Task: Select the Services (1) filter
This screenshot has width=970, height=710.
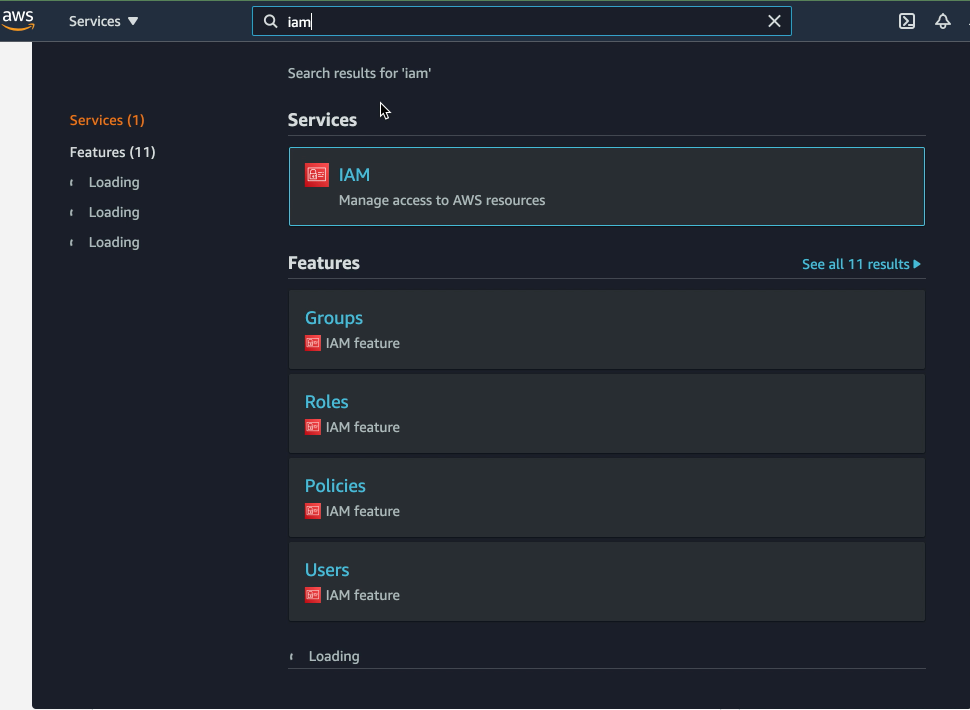Action: pyautogui.click(x=107, y=120)
